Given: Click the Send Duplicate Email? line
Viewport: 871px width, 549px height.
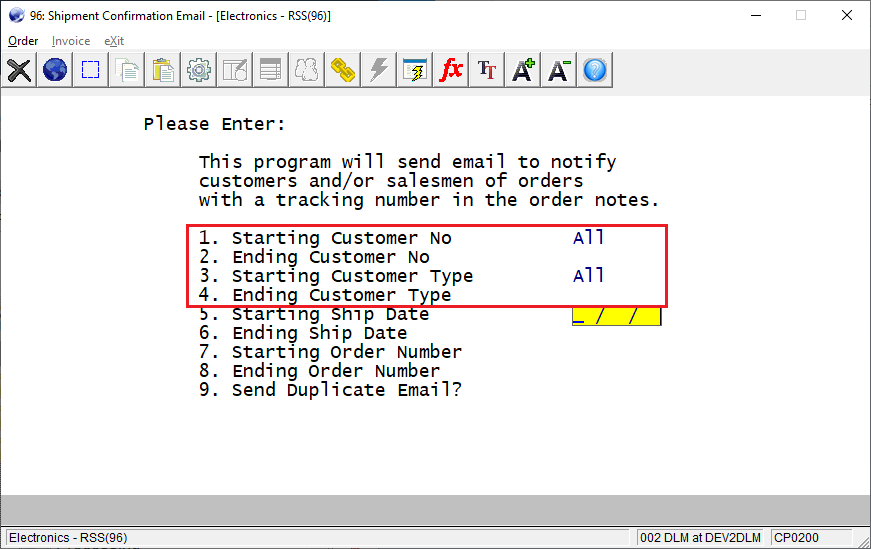Looking at the screenshot, I should [330, 390].
